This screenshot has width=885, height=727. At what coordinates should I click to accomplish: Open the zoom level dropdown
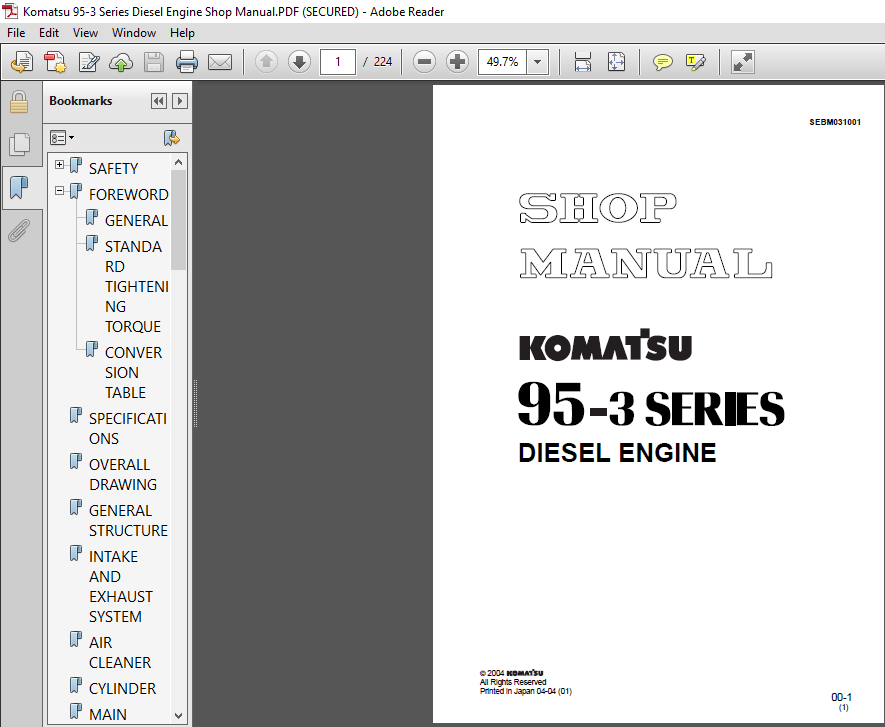[538, 62]
